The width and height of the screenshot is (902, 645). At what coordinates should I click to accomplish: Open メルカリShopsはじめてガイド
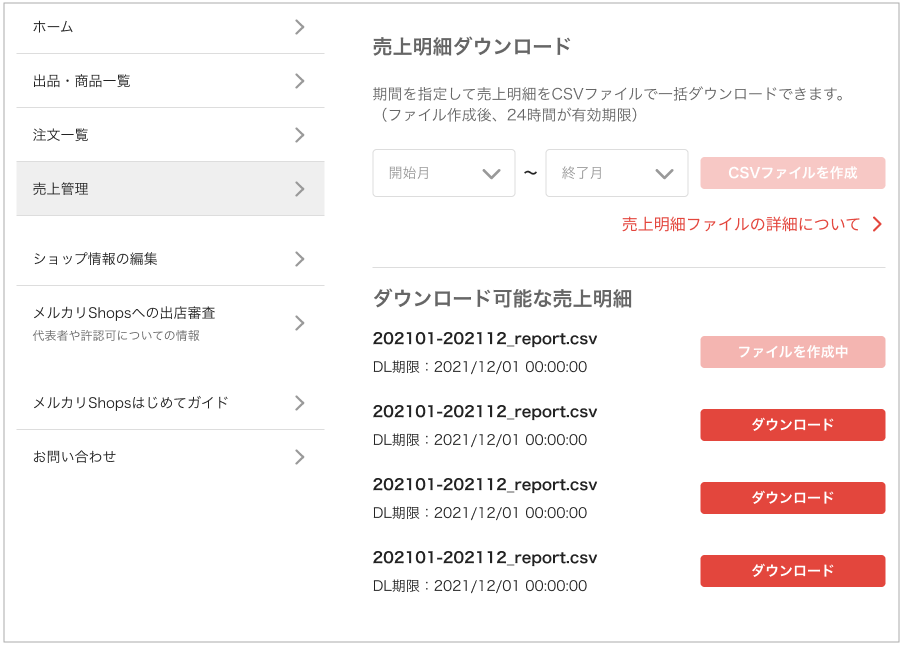(170, 403)
